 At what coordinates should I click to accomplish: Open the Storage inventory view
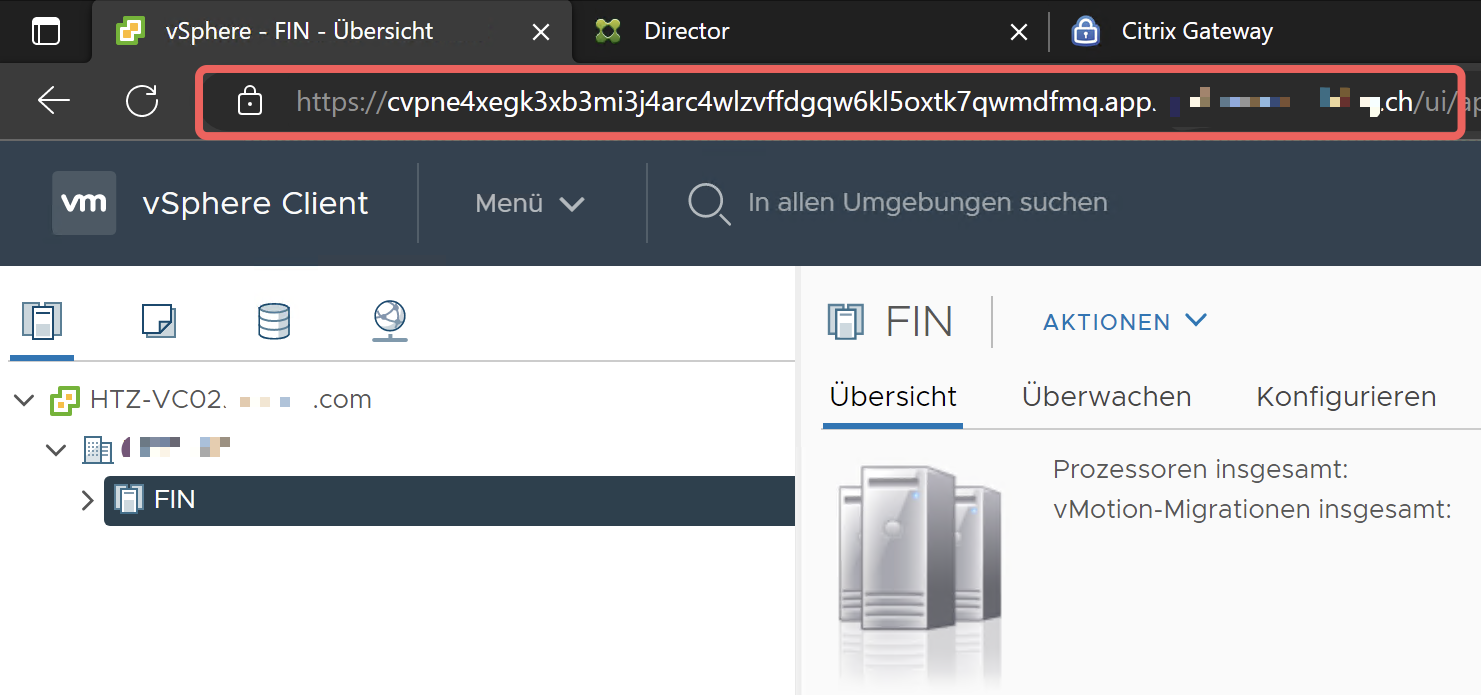tap(273, 320)
